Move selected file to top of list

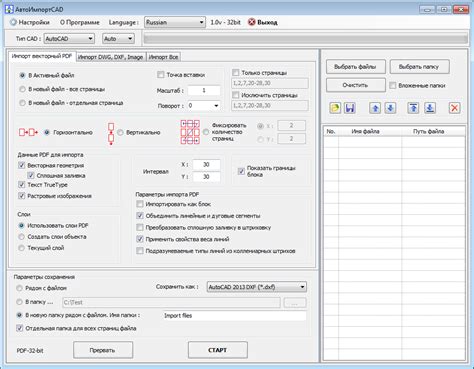point(413,108)
